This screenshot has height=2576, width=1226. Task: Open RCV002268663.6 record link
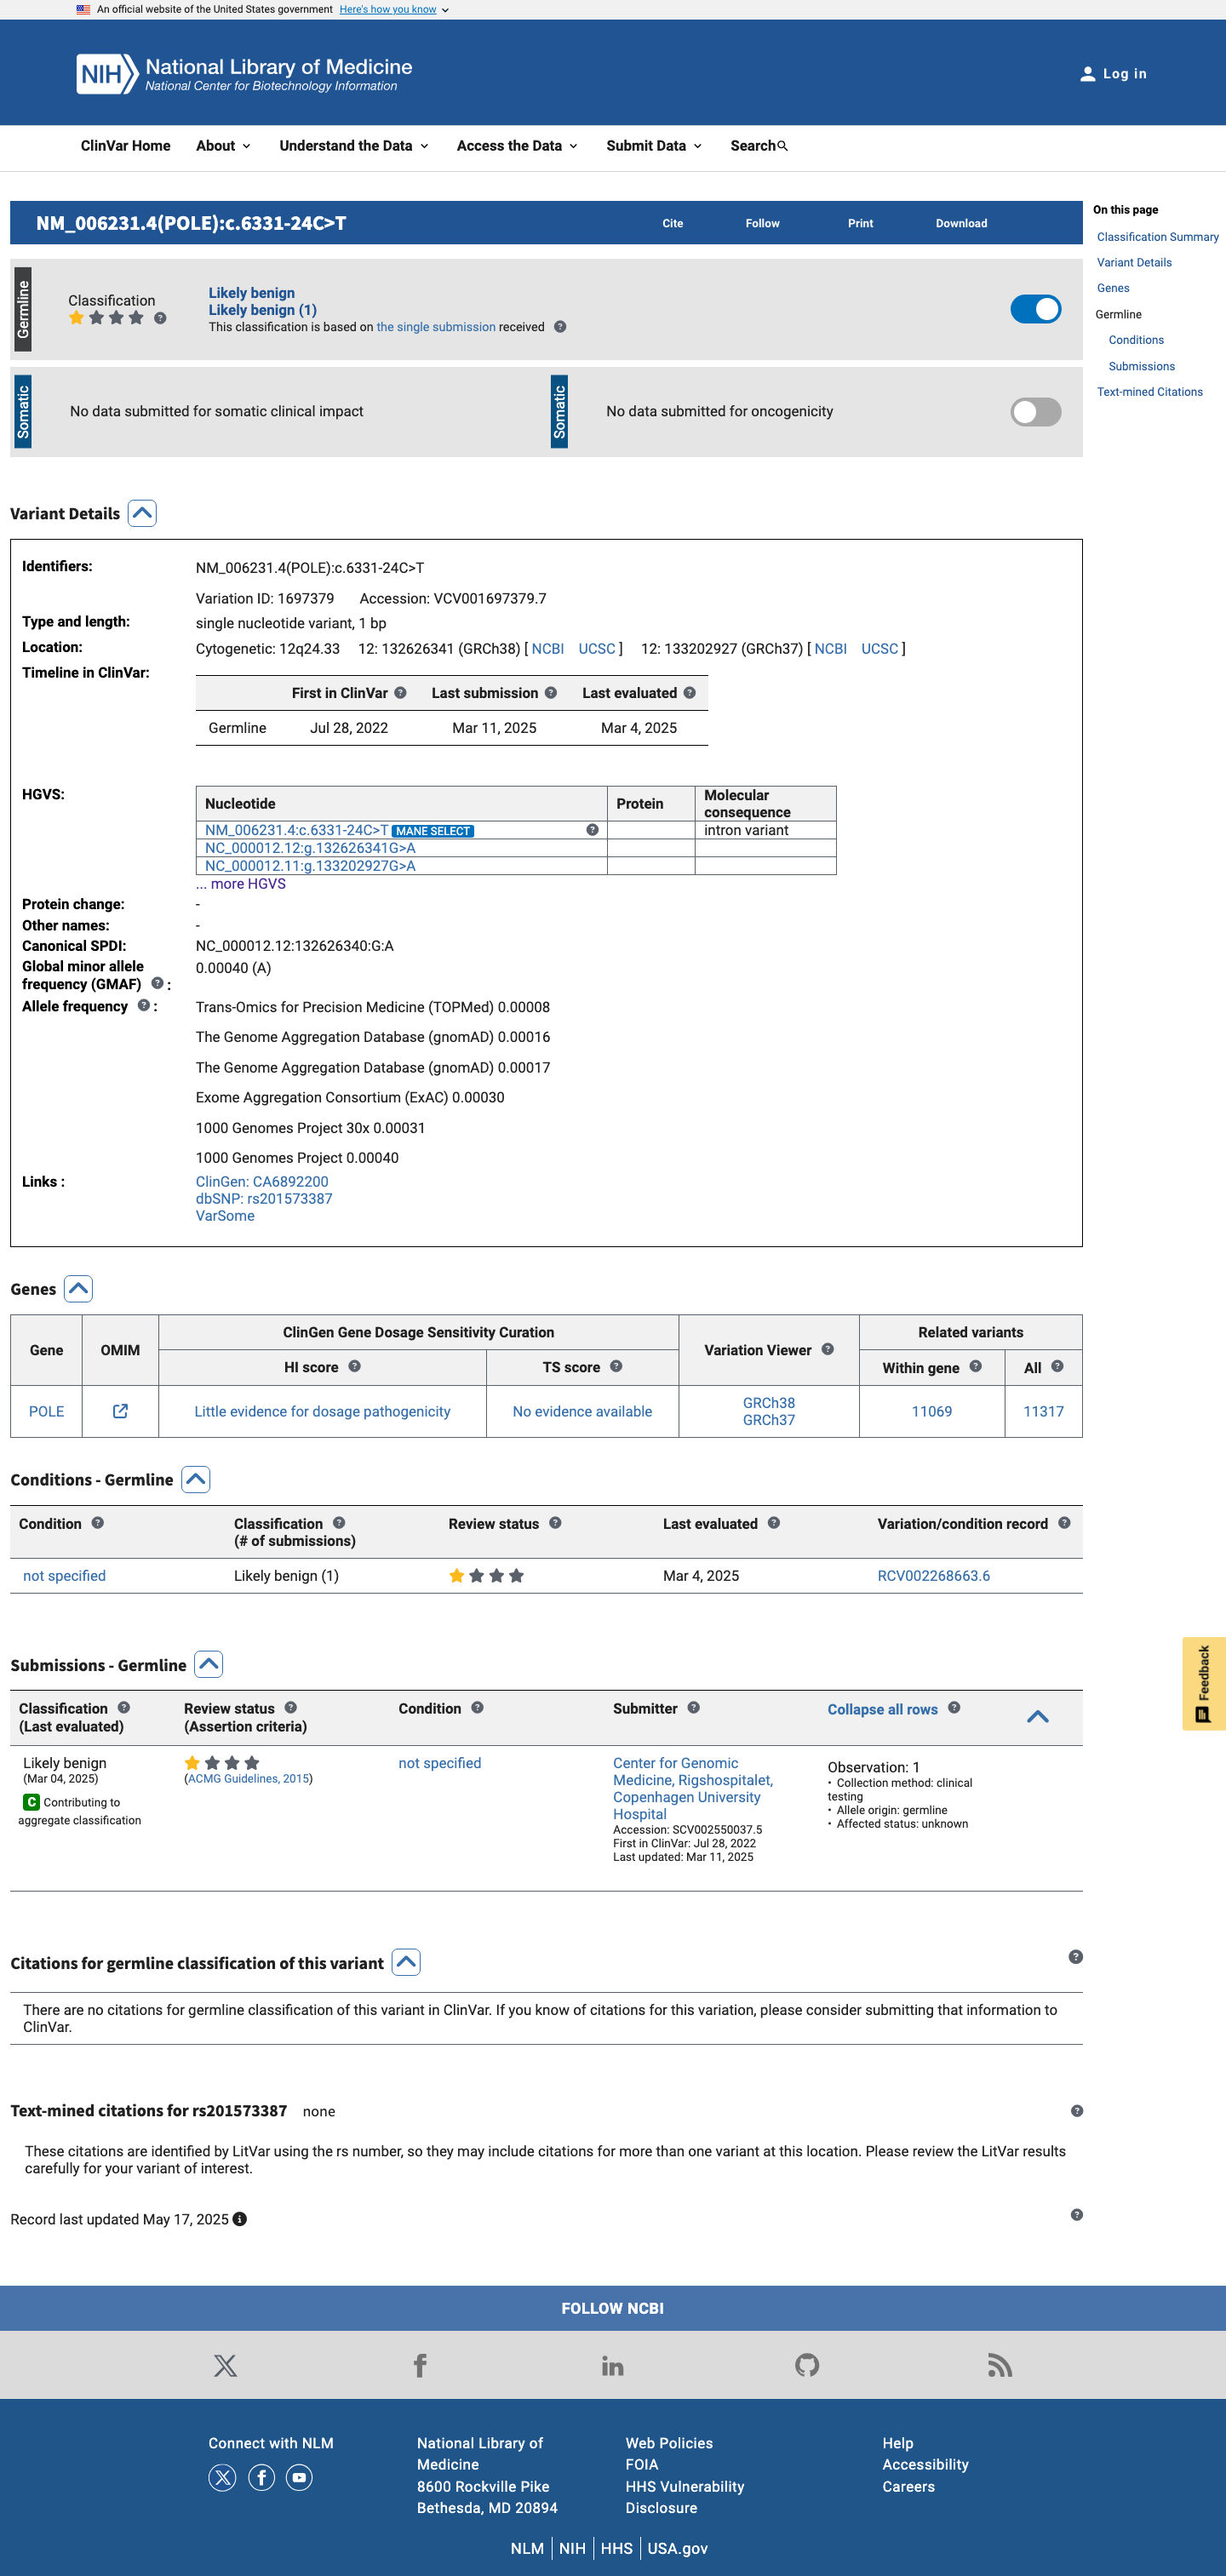click(x=933, y=1576)
